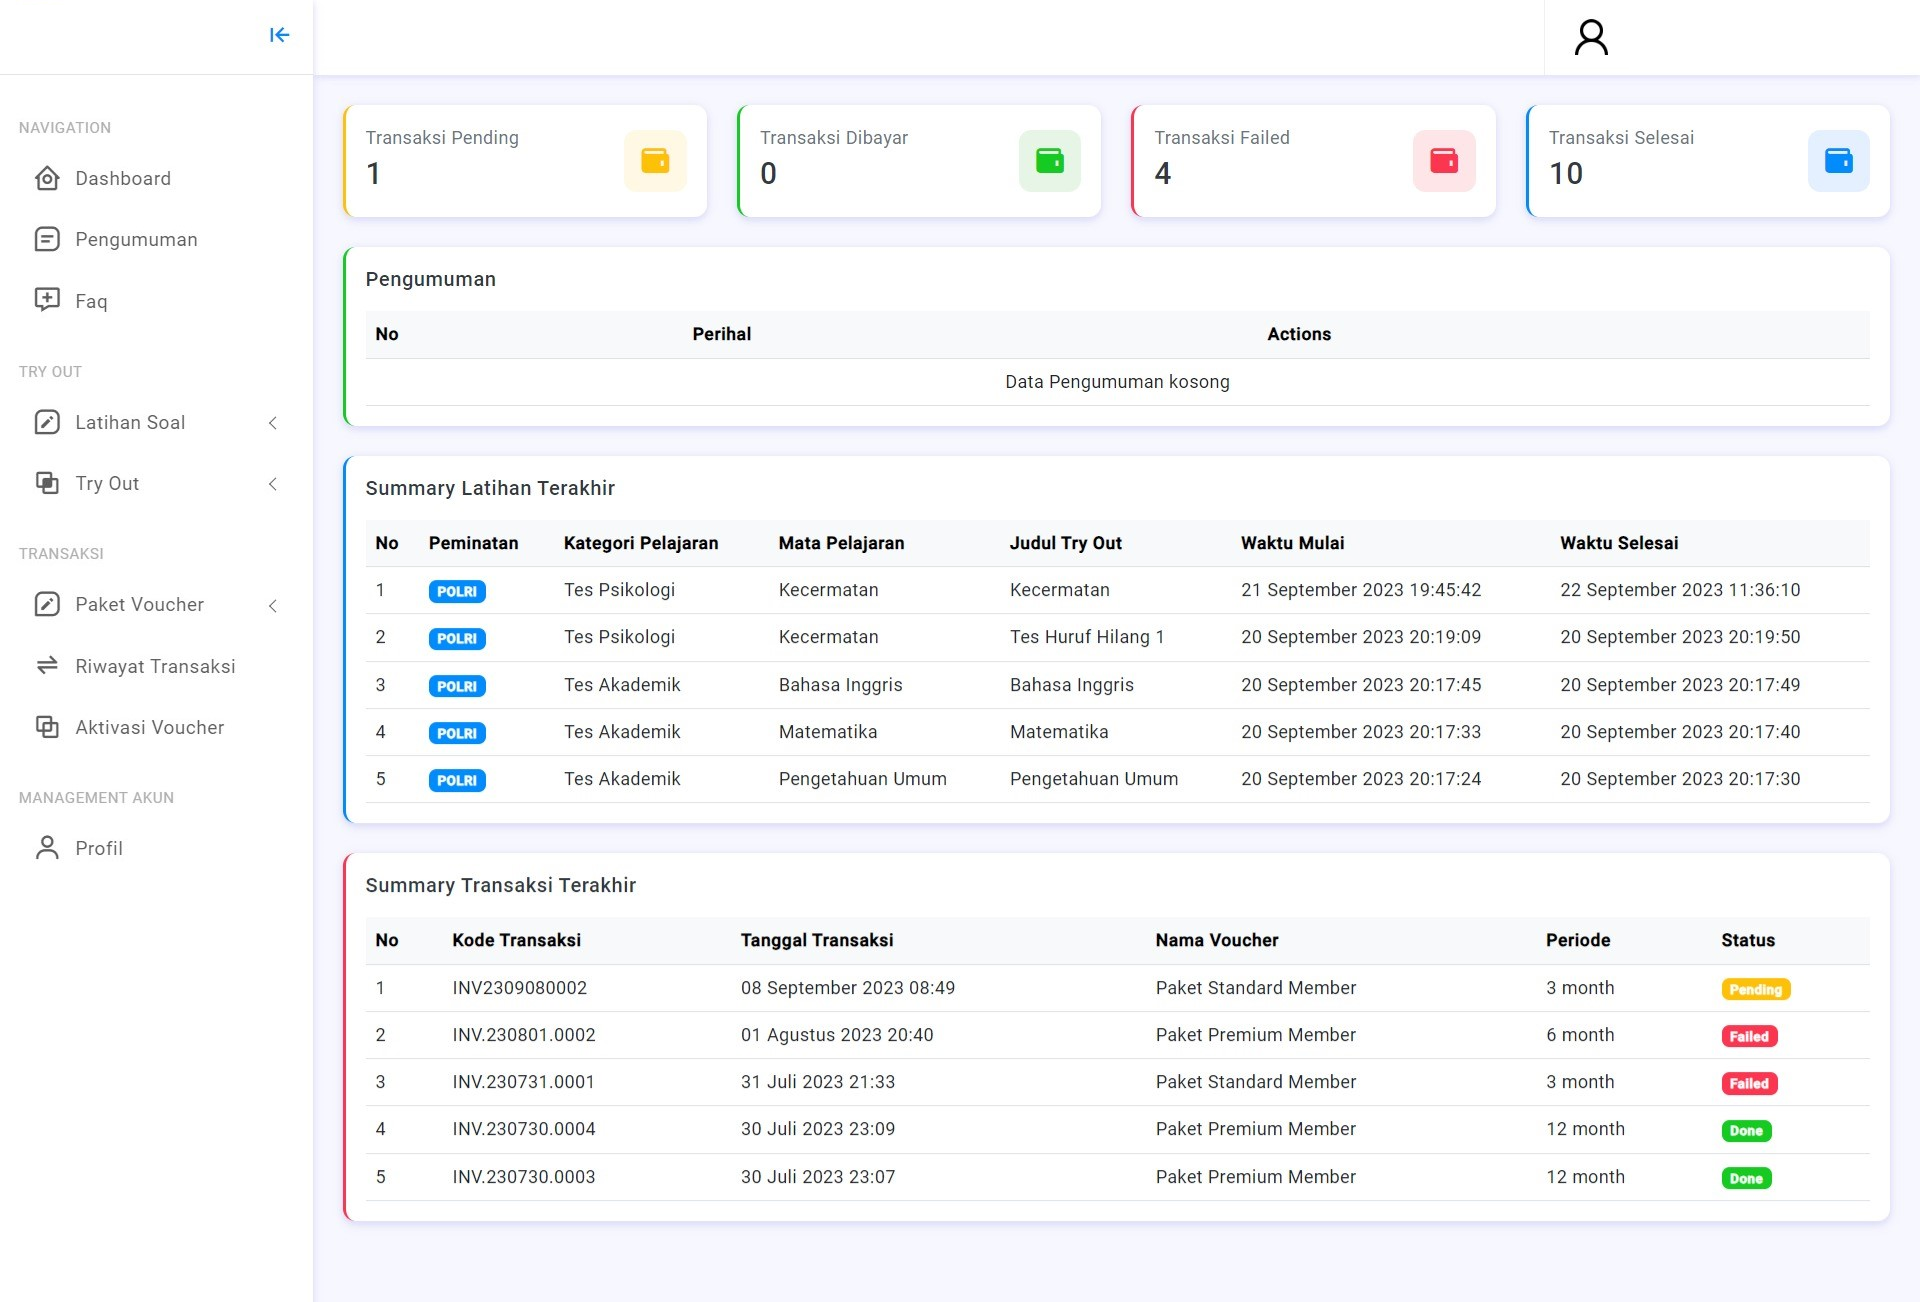Open the Riwayat Transaksi menu item
Screen dimensions: 1920x1302
[x=155, y=666]
